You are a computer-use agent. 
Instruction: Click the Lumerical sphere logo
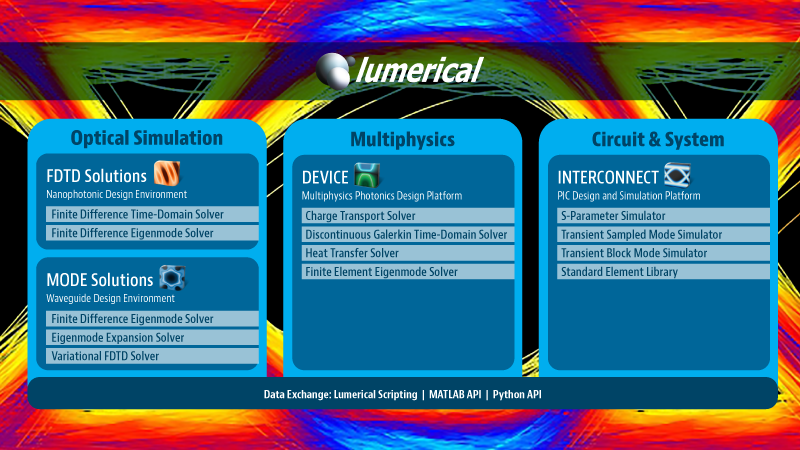click(x=334, y=70)
